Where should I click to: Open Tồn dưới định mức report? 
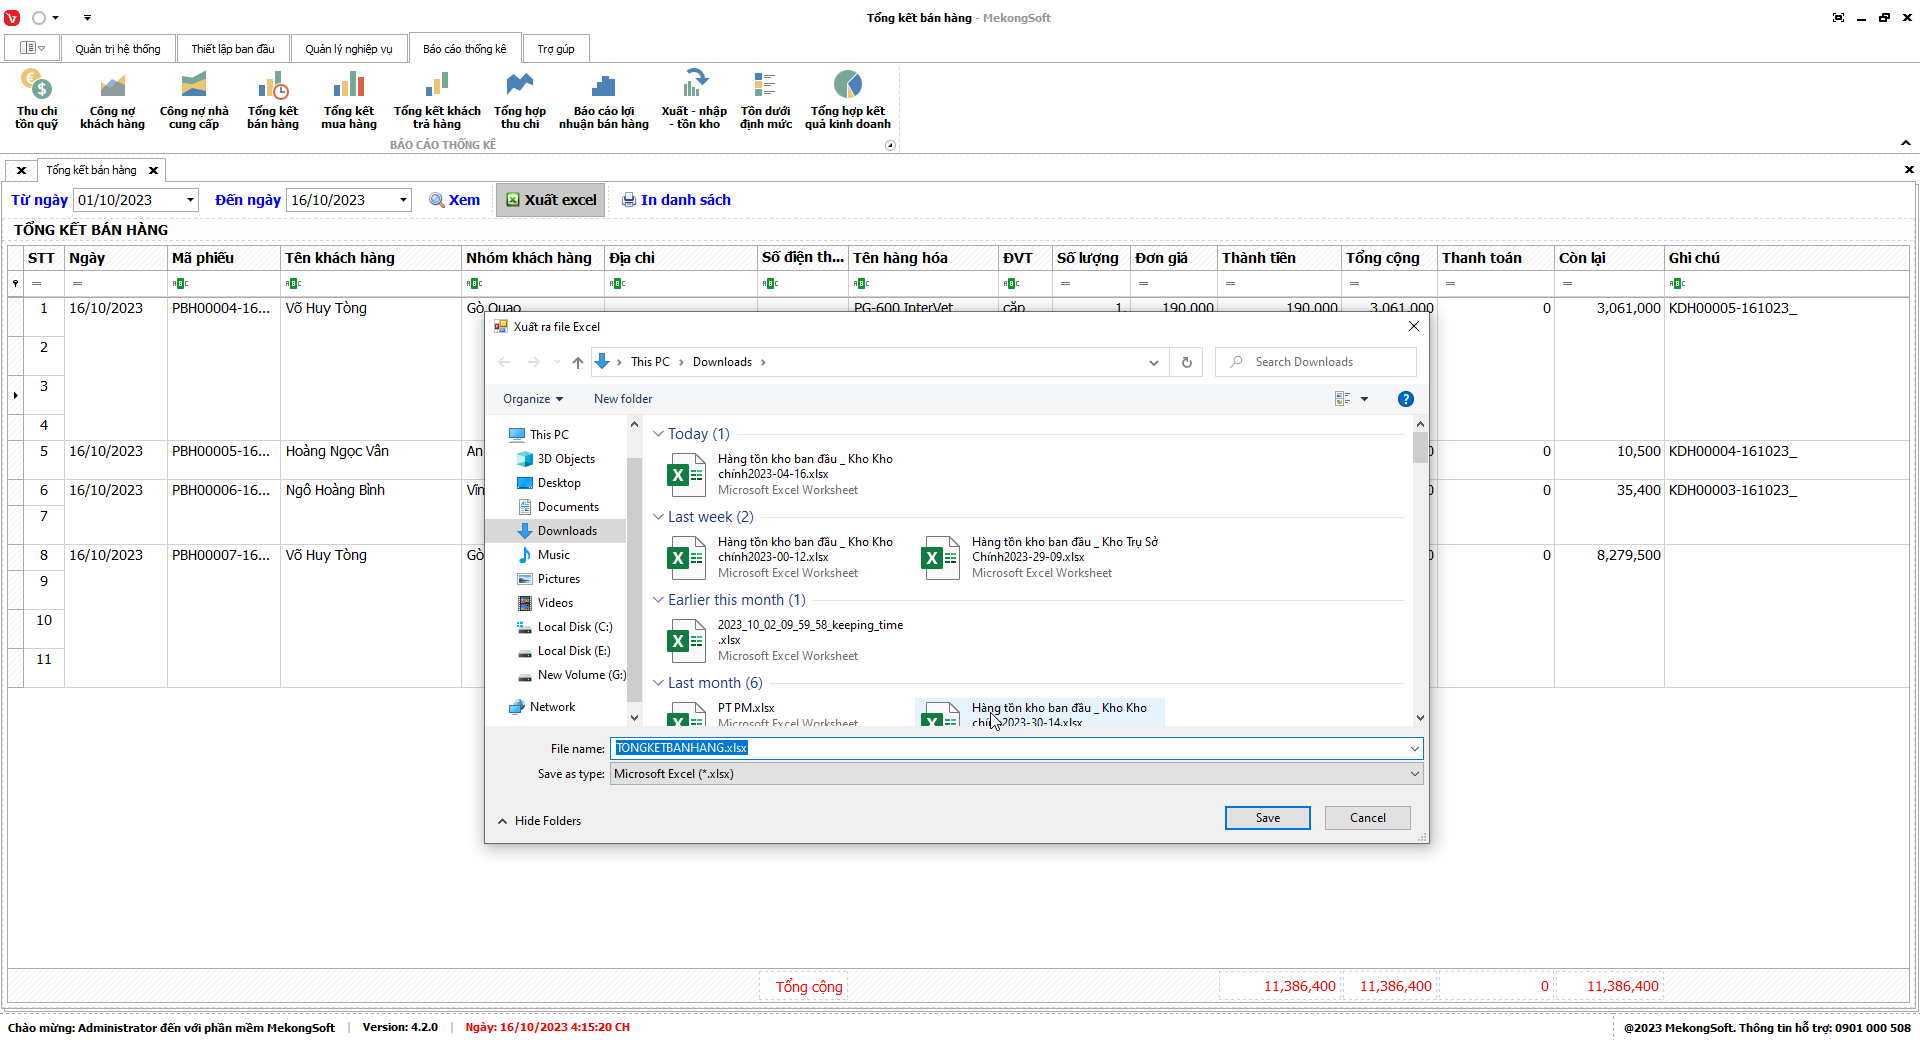[765, 100]
